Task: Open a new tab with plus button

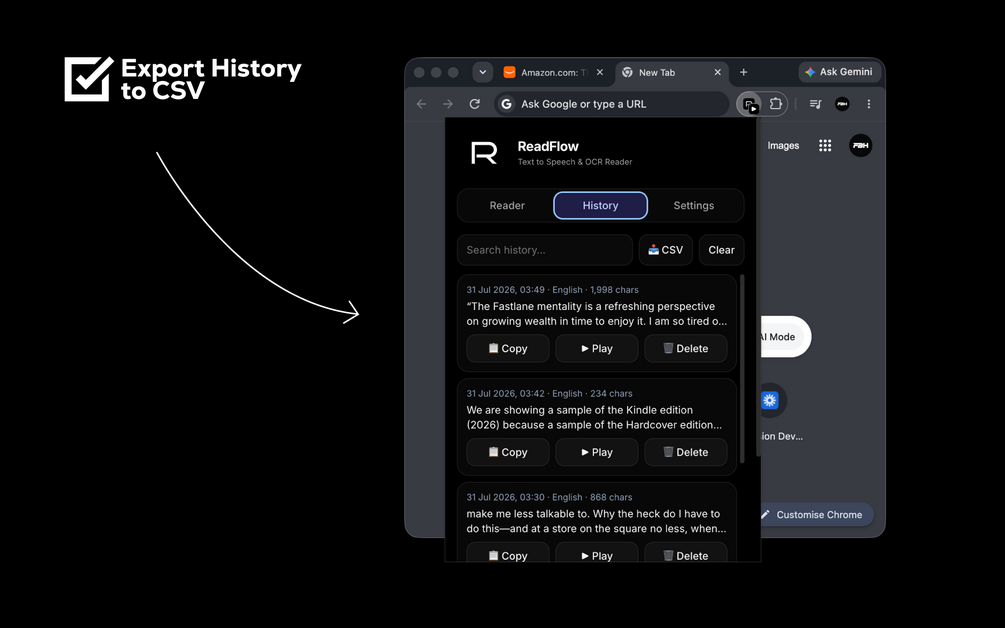Action: click(743, 72)
